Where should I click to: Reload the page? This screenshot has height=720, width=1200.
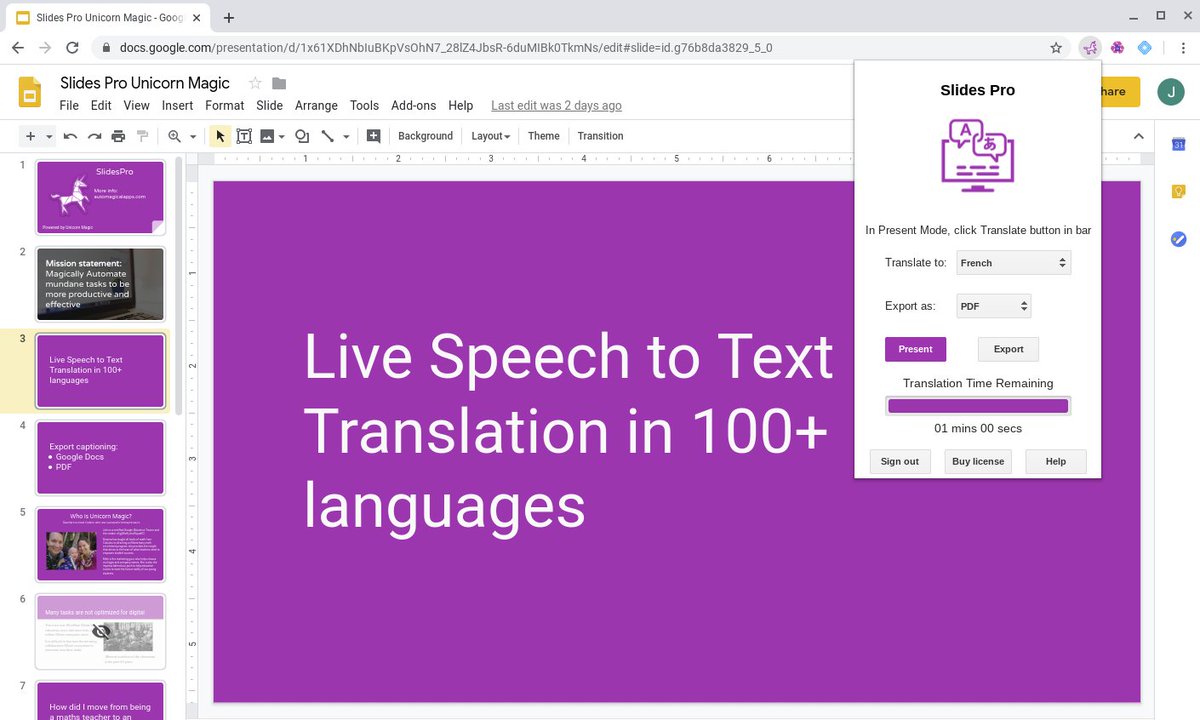[x=72, y=47]
